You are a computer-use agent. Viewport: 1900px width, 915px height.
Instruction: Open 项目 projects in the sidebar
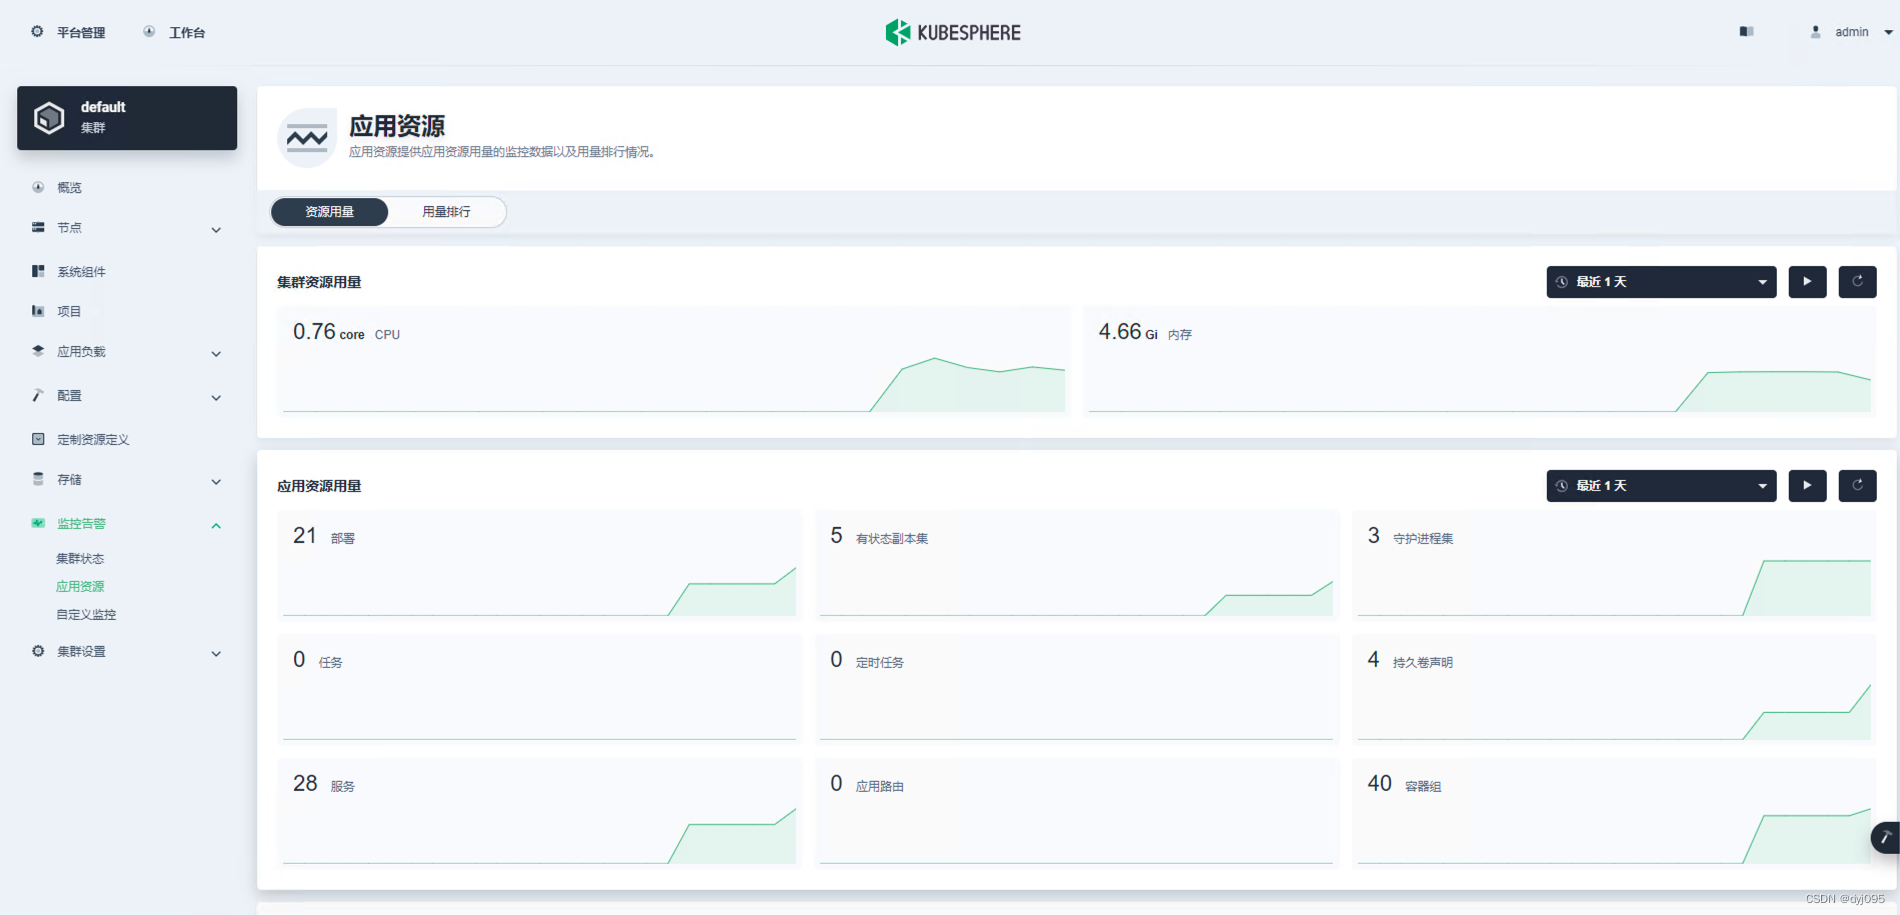[69, 311]
